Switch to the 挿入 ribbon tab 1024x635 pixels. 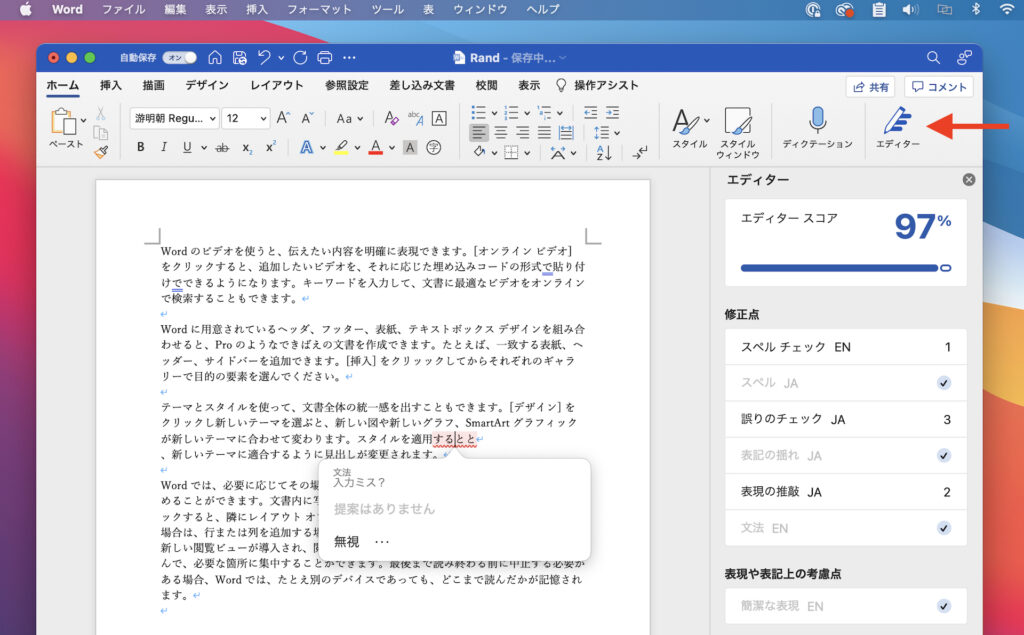pos(109,85)
